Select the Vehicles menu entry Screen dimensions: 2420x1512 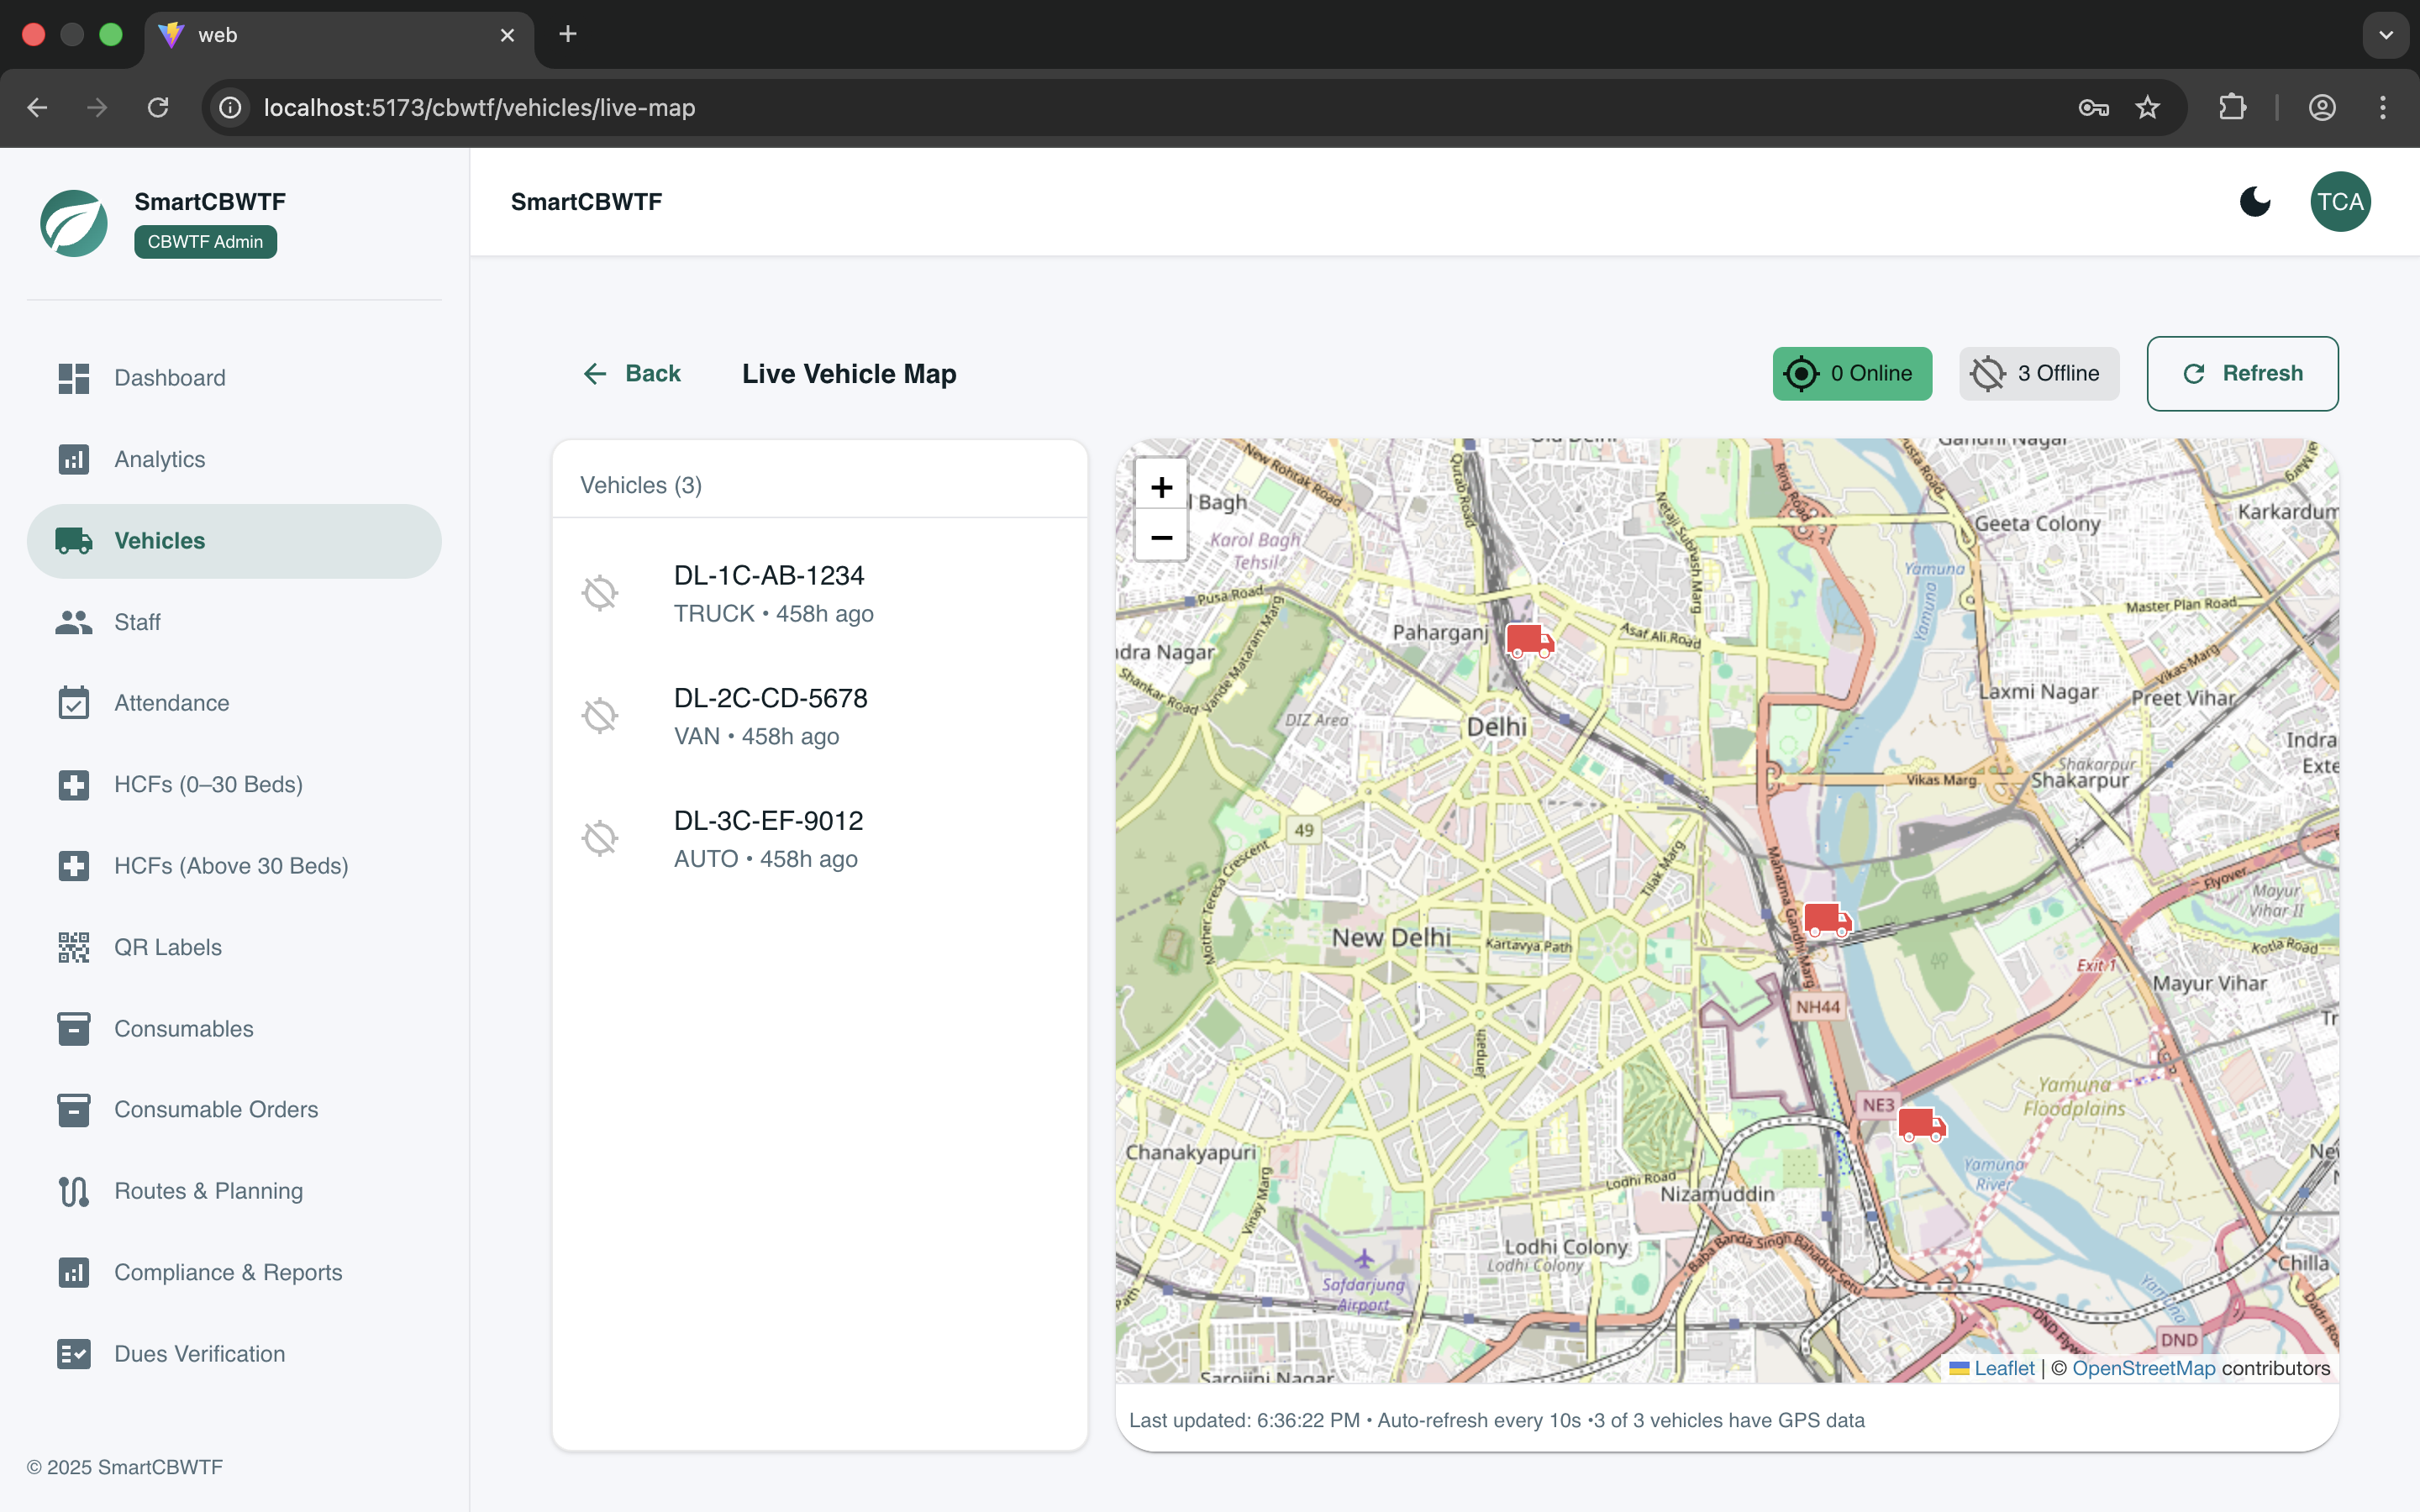tap(159, 541)
